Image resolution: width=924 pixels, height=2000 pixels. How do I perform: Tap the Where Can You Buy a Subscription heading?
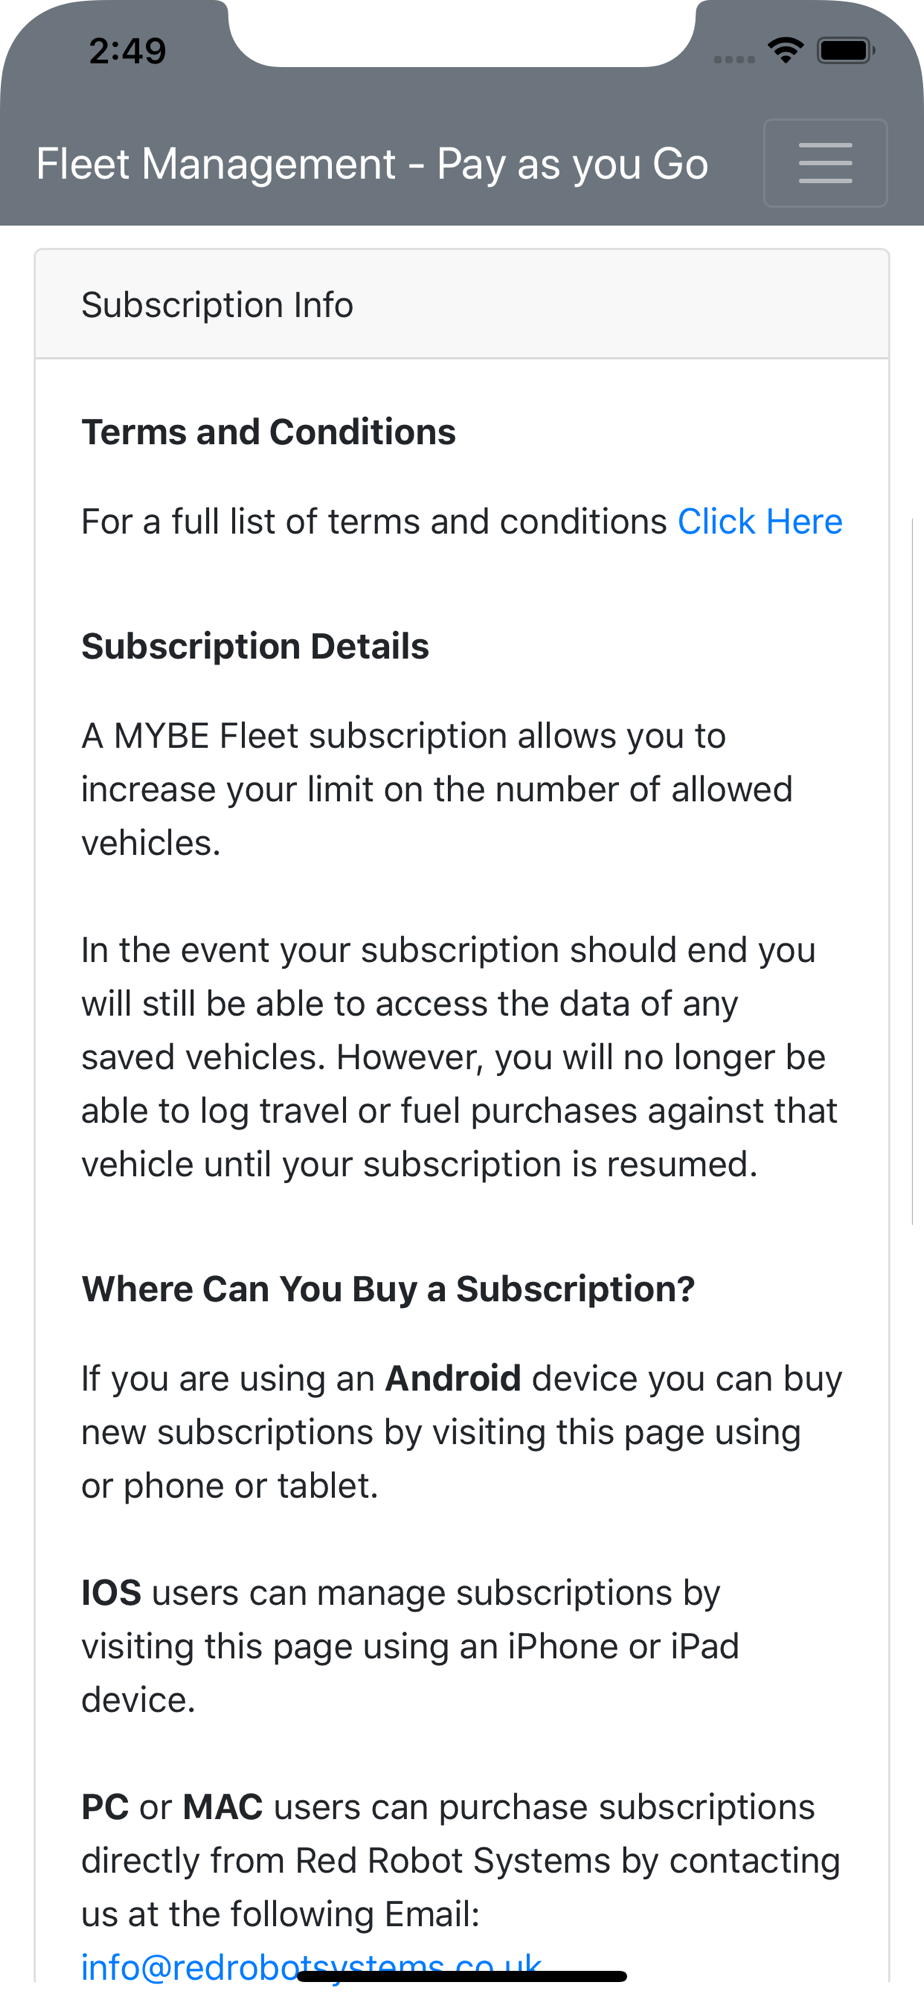click(x=388, y=1289)
